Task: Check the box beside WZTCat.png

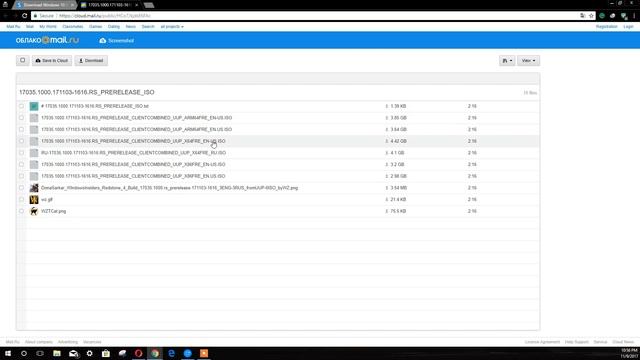Action: tap(21, 211)
